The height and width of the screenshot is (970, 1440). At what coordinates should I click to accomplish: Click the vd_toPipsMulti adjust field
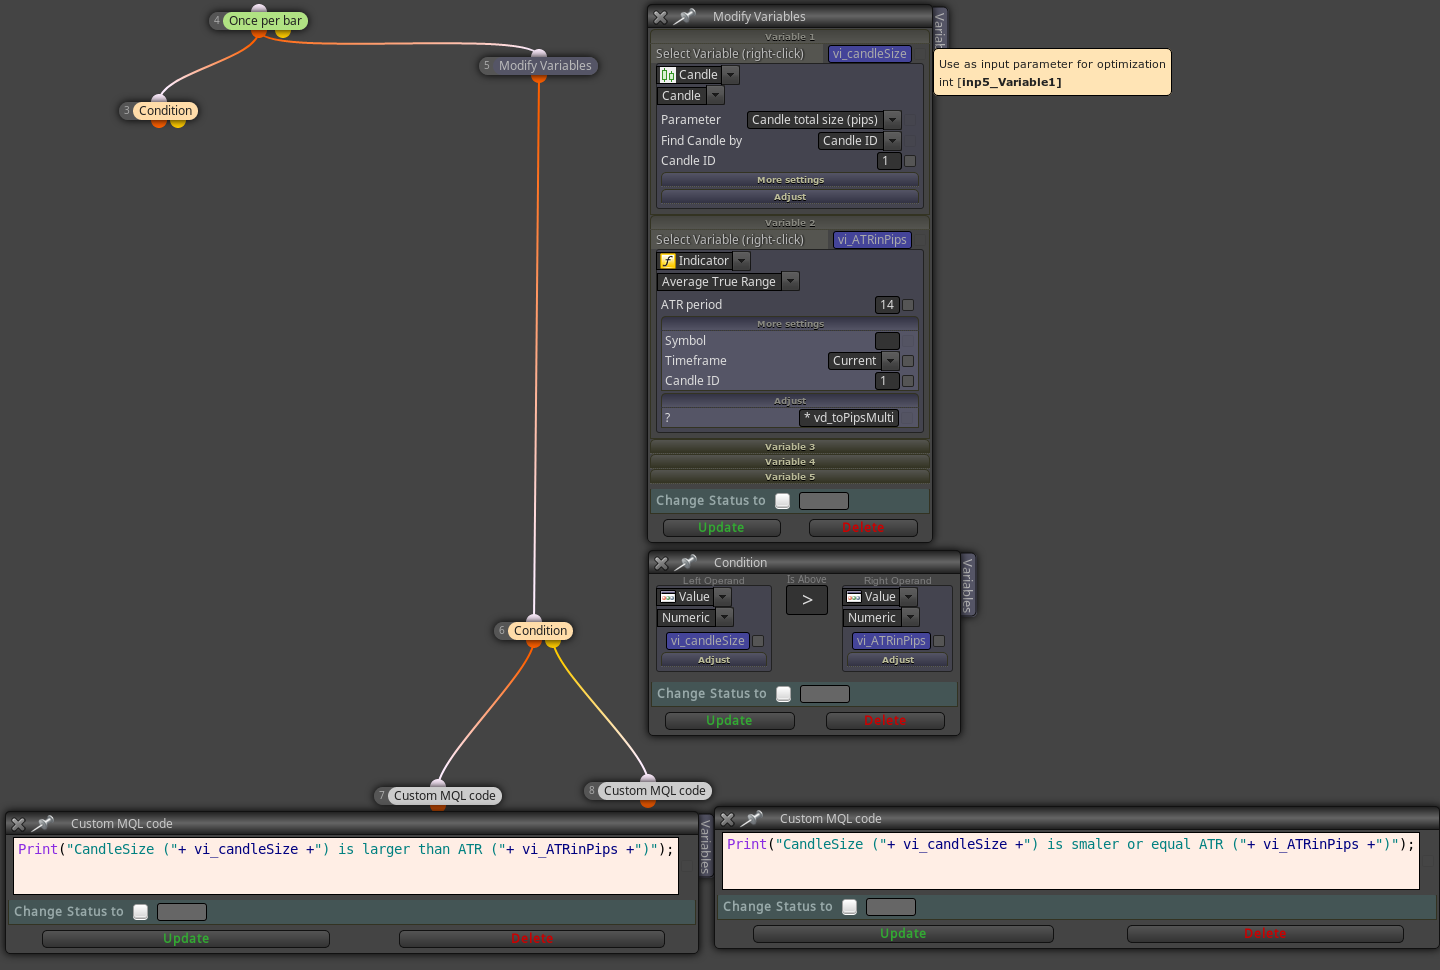point(849,418)
